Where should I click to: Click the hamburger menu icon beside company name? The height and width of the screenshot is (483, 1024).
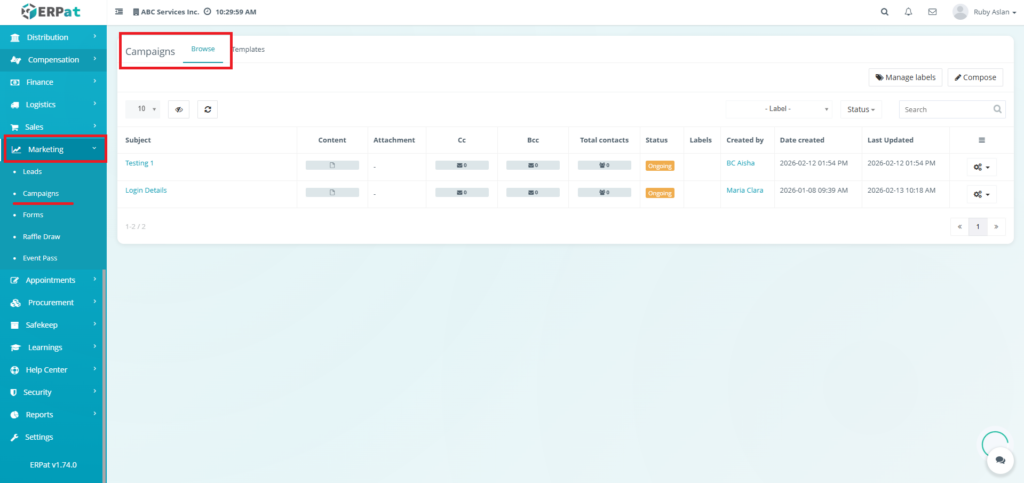pyautogui.click(x=120, y=12)
